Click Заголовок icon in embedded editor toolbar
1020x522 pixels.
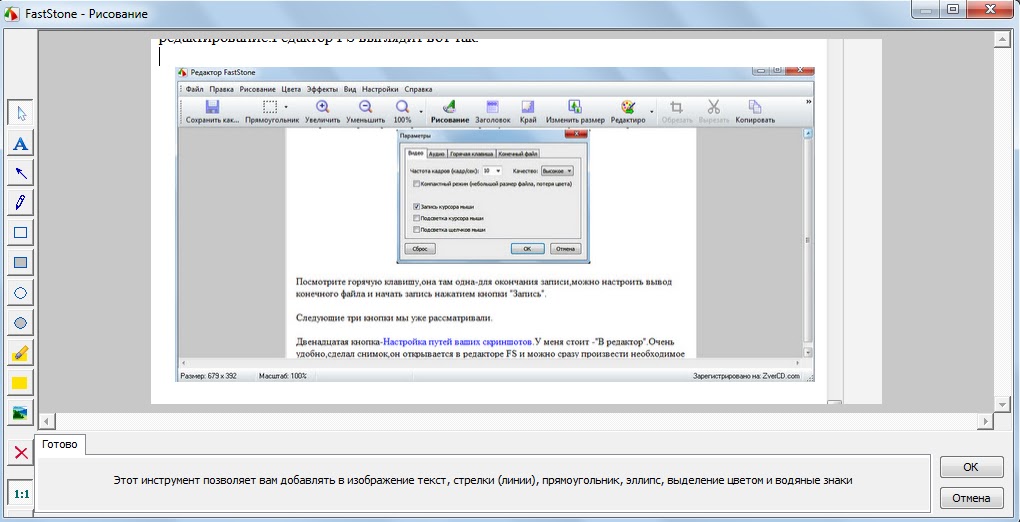pos(493,112)
